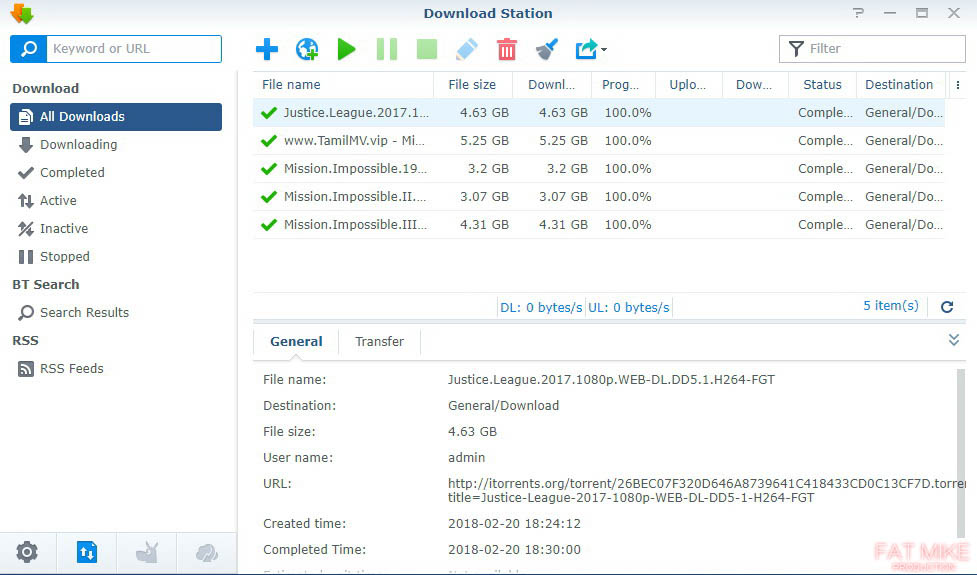Select the www.TamilMV.vip download row

pos(599,141)
